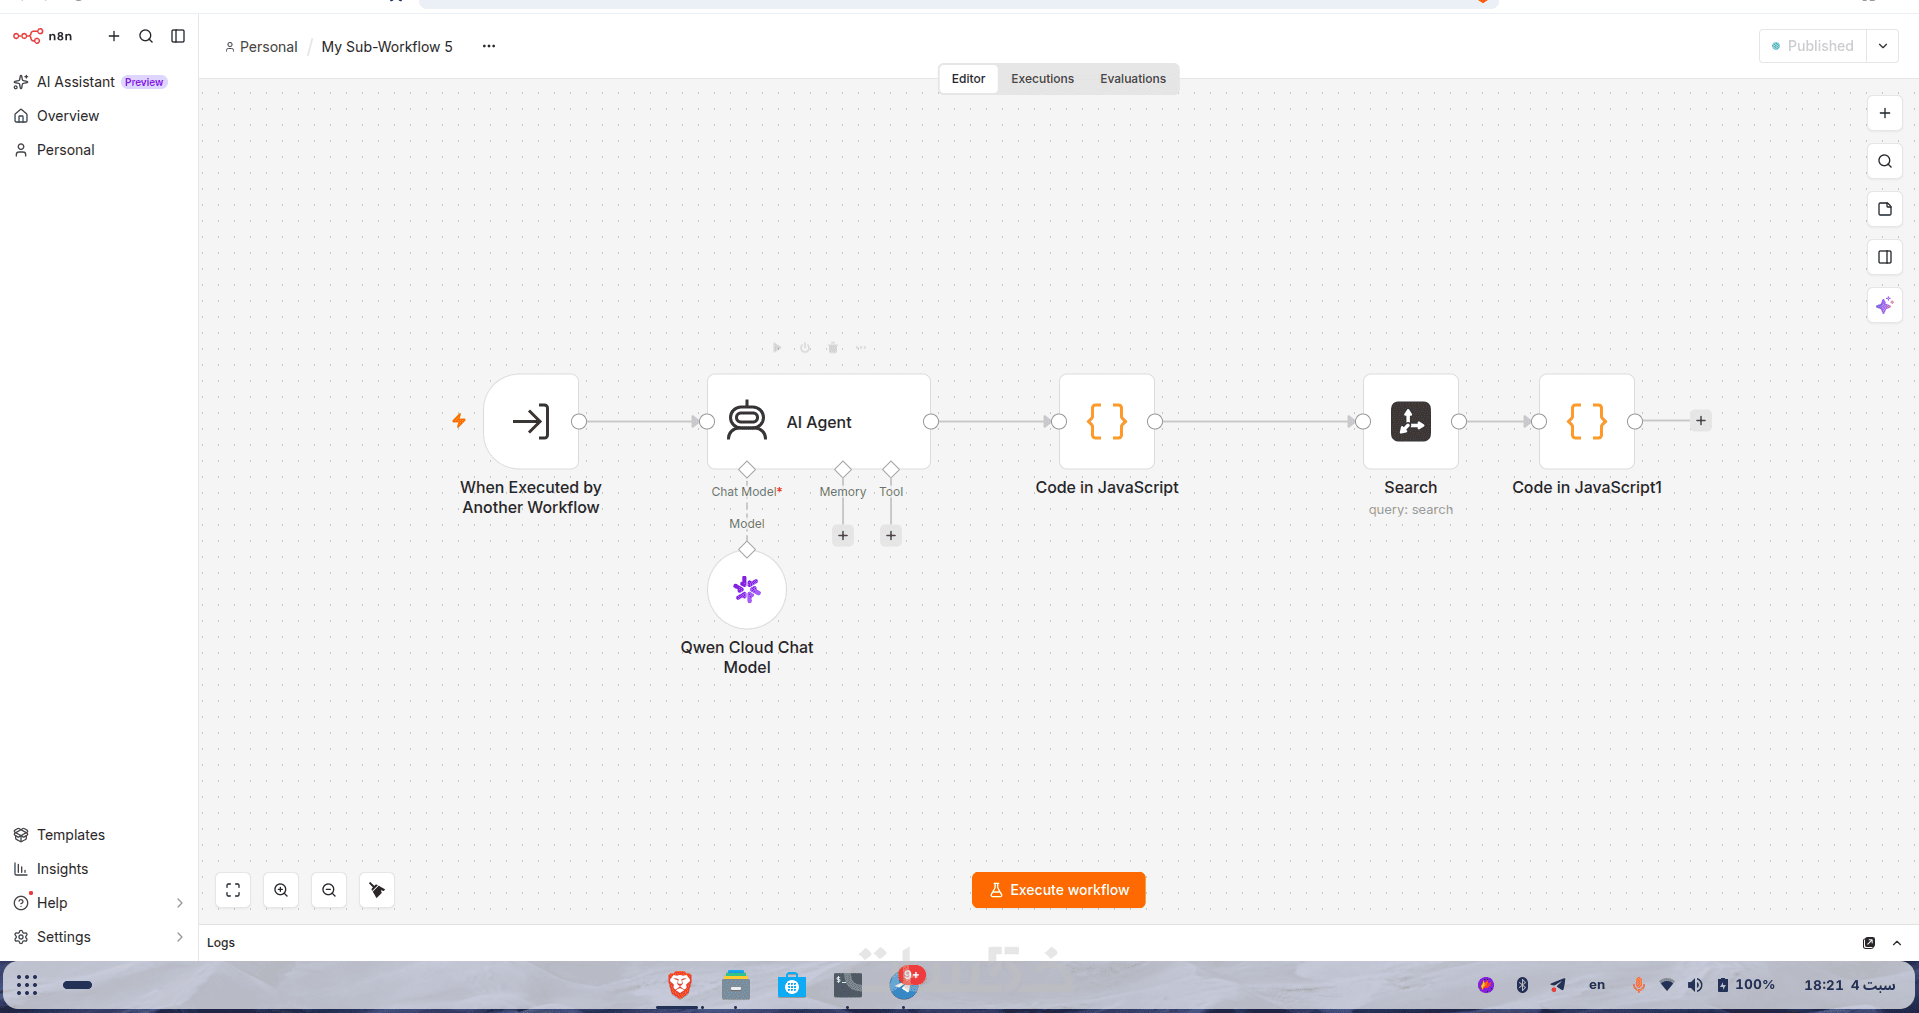The height and width of the screenshot is (1013, 1919).
Task: Toggle the right focus panel icon
Action: click(1884, 257)
